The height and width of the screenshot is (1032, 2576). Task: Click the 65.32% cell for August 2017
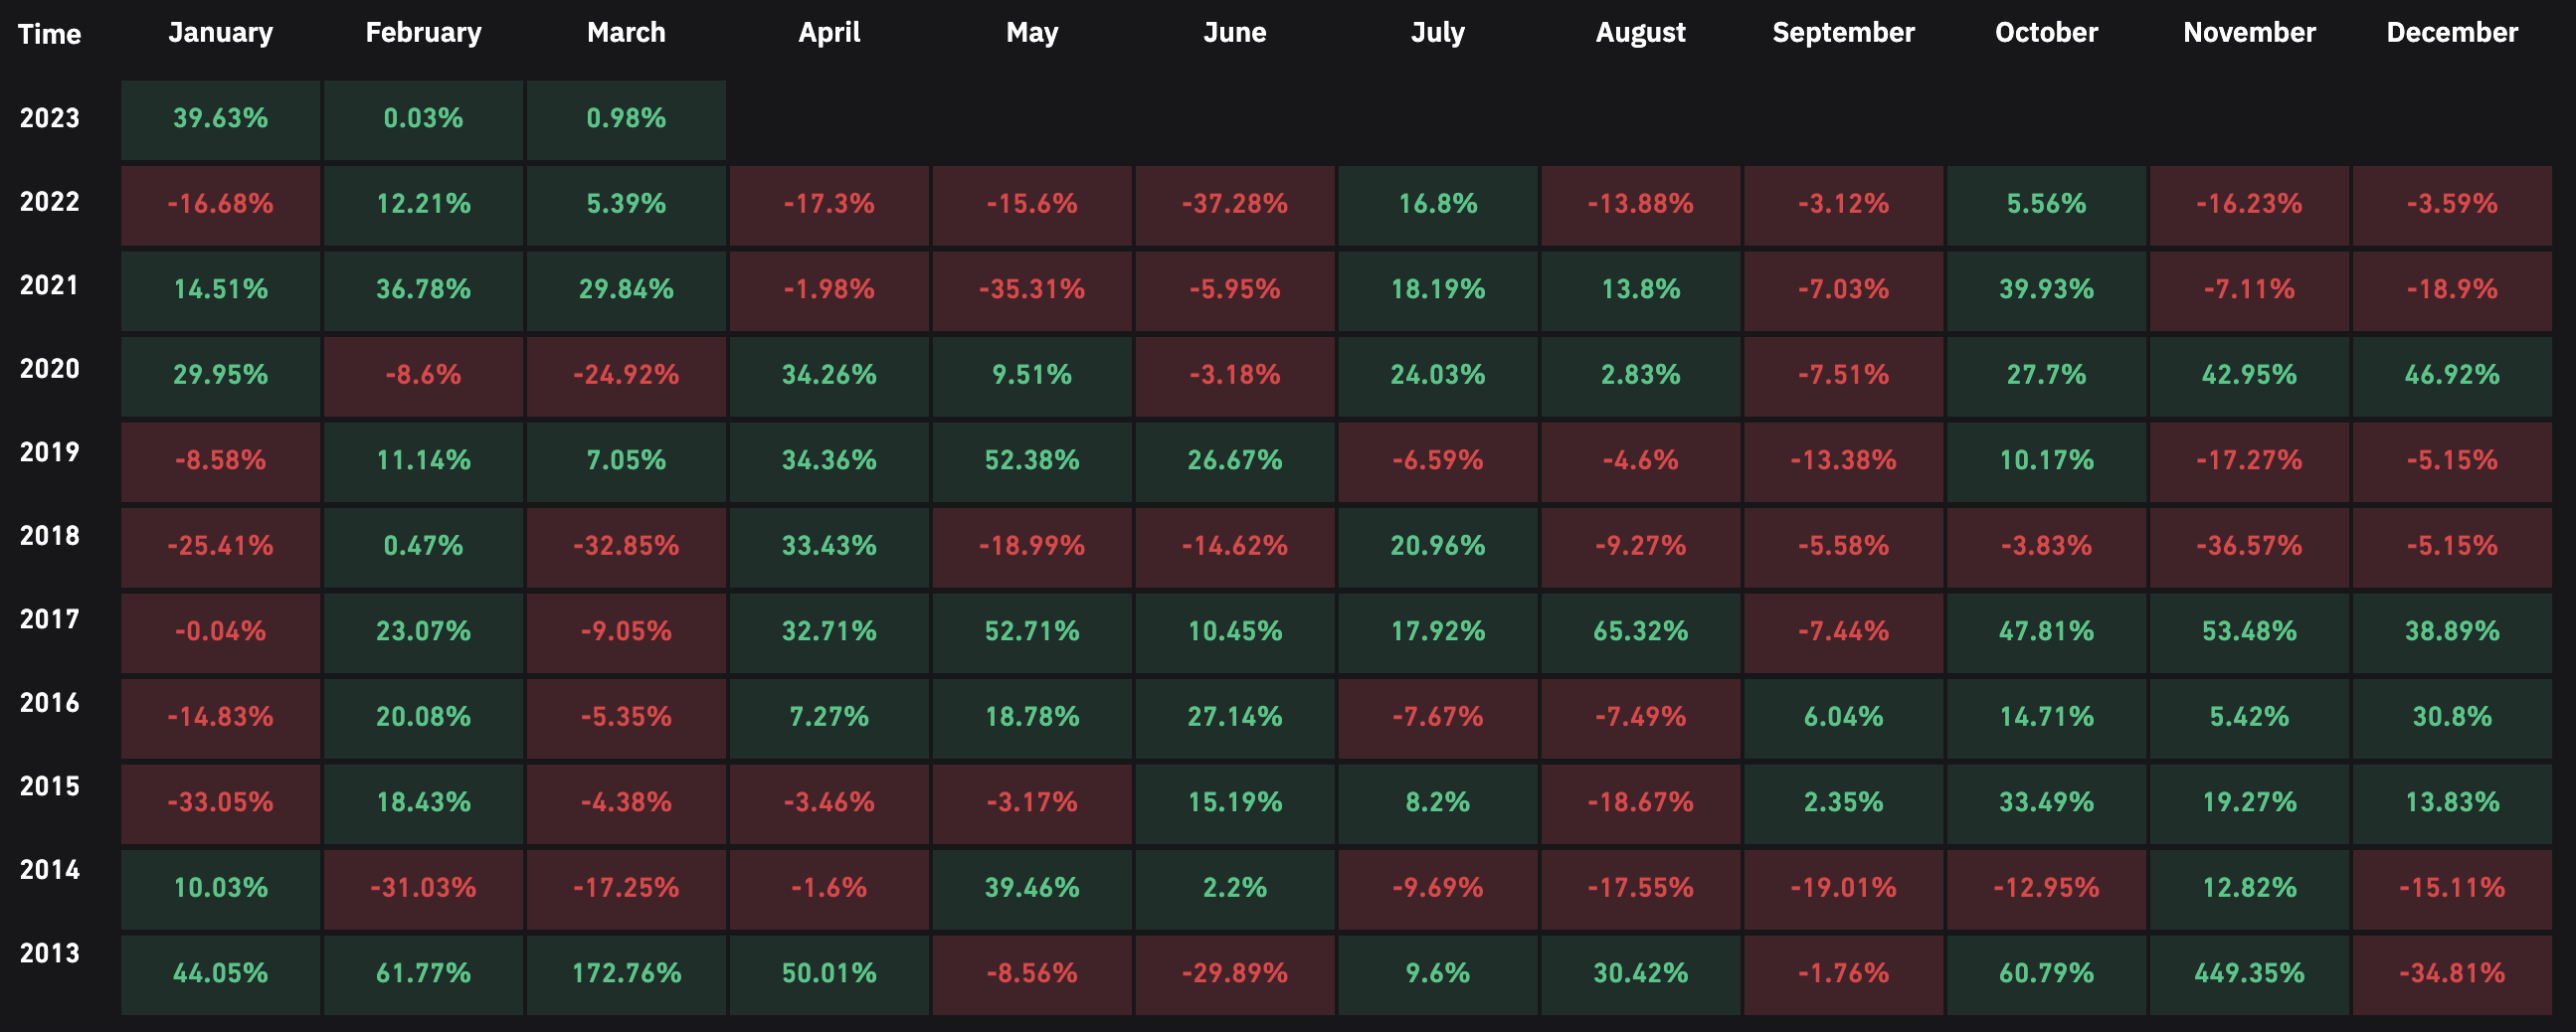tap(1640, 632)
